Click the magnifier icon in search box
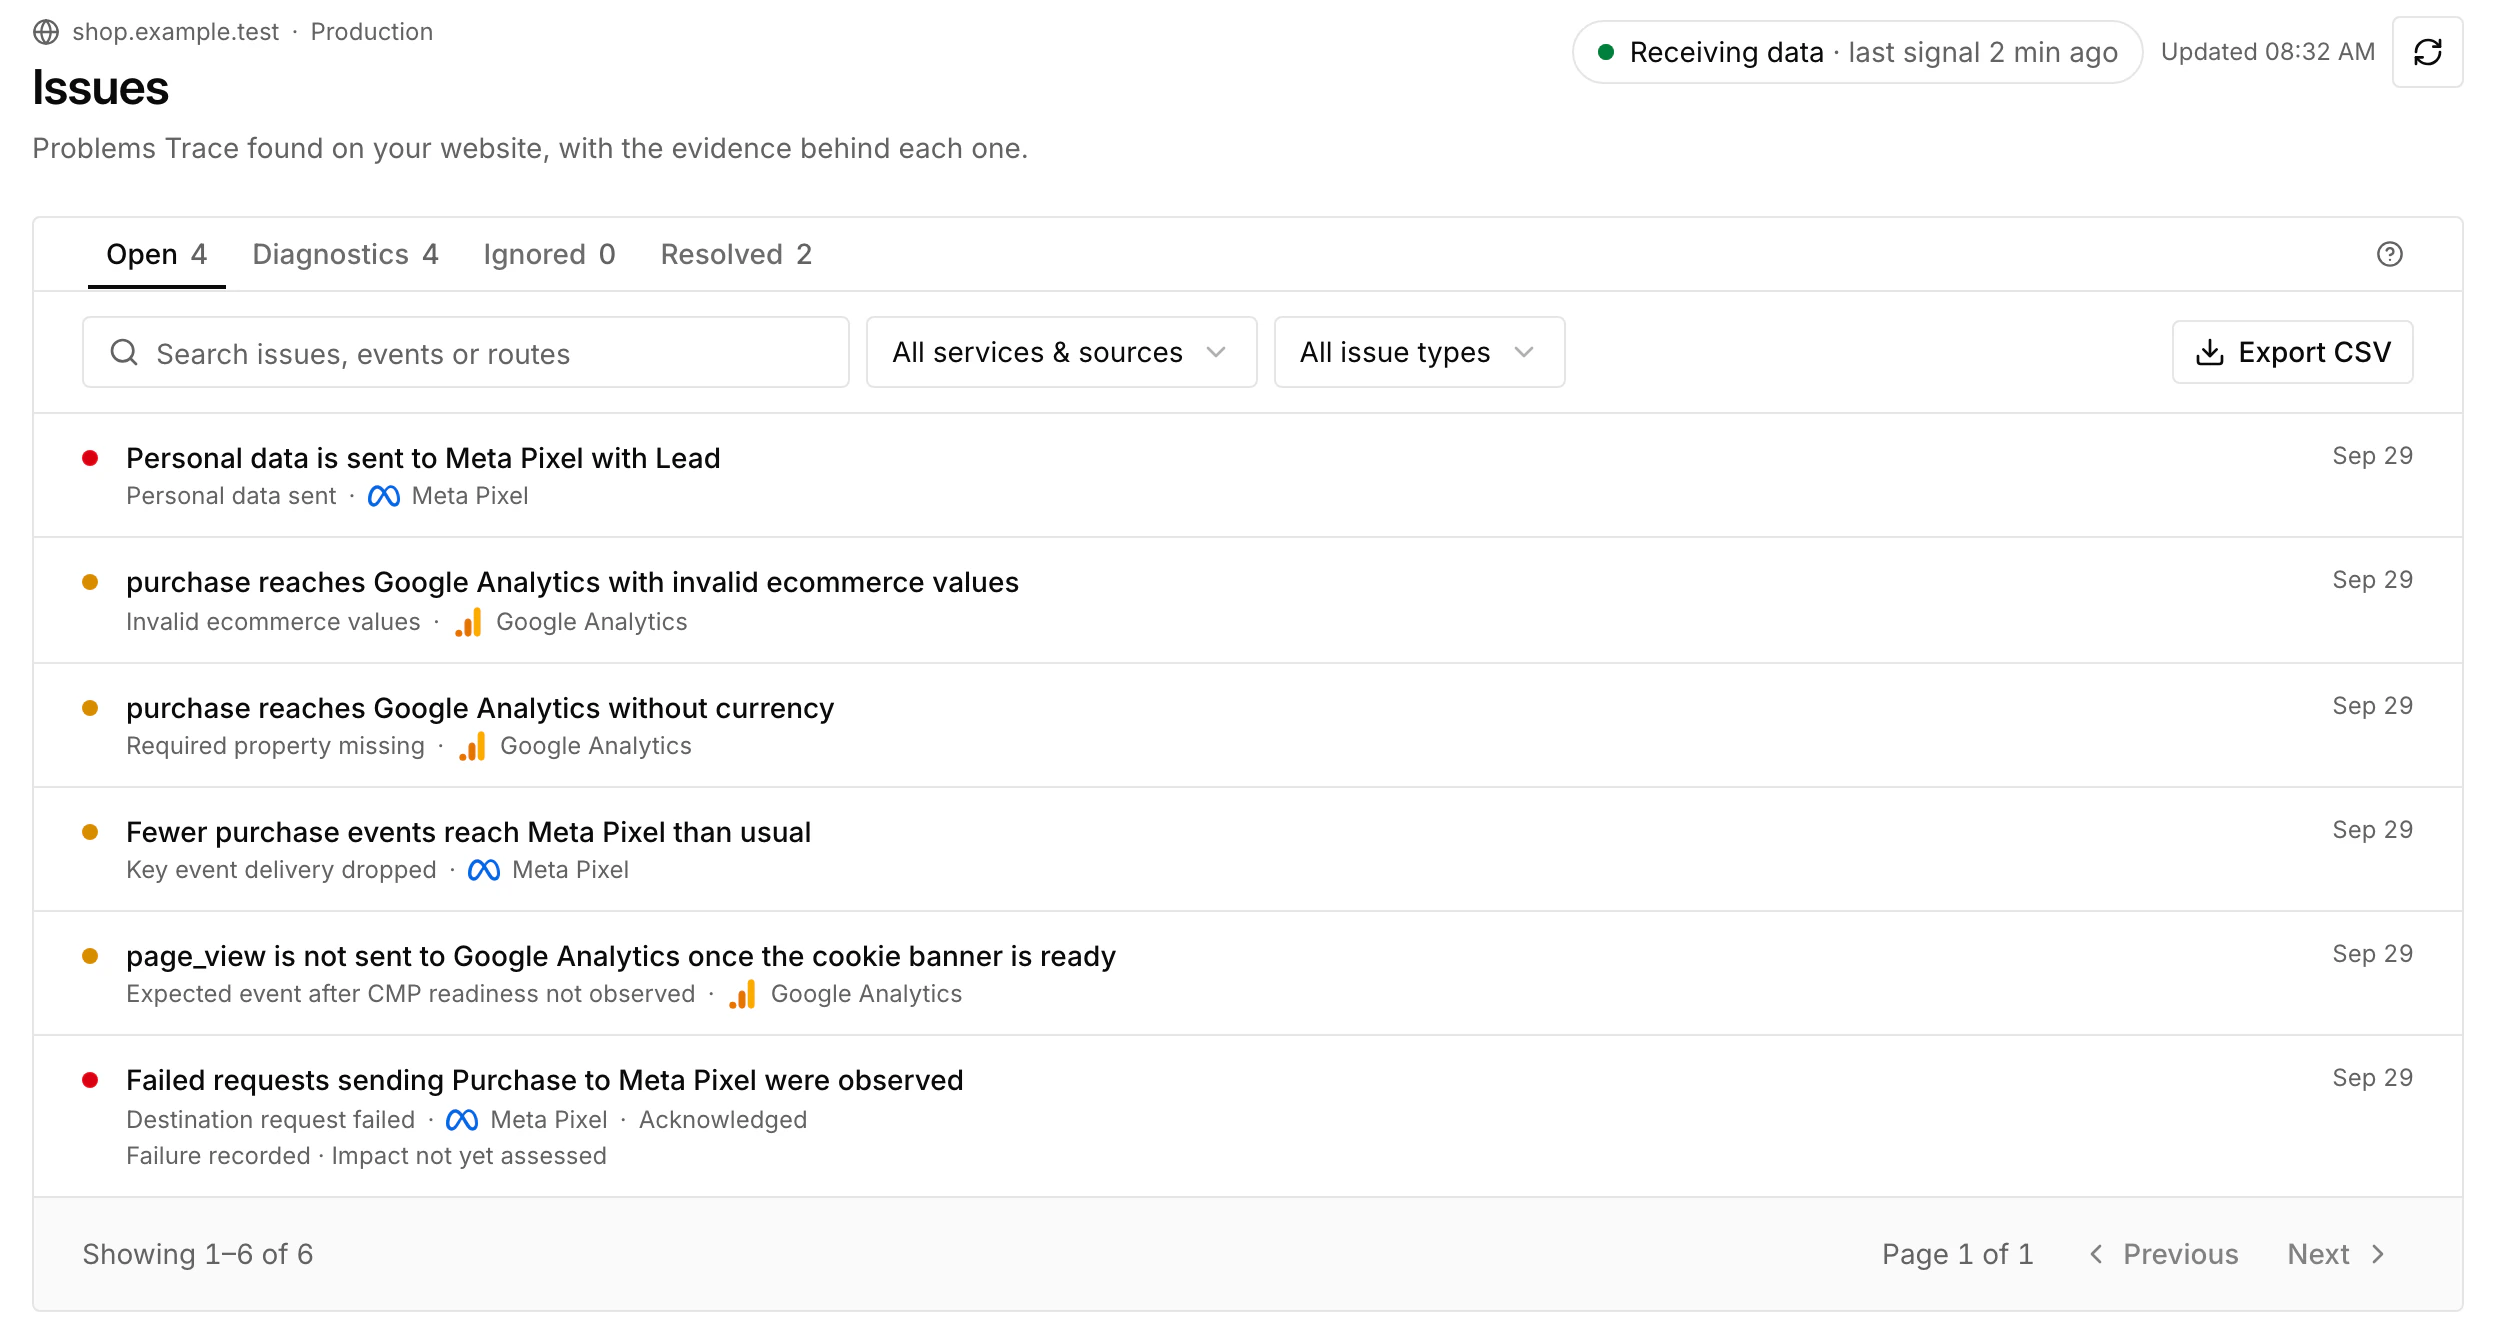The width and height of the screenshot is (2496, 1342). (124, 352)
